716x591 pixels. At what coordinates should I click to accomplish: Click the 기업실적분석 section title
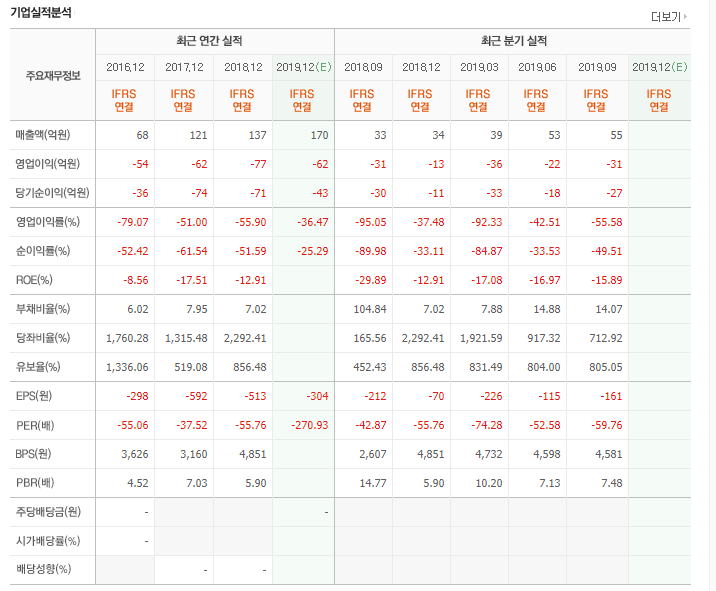[x=41, y=13]
